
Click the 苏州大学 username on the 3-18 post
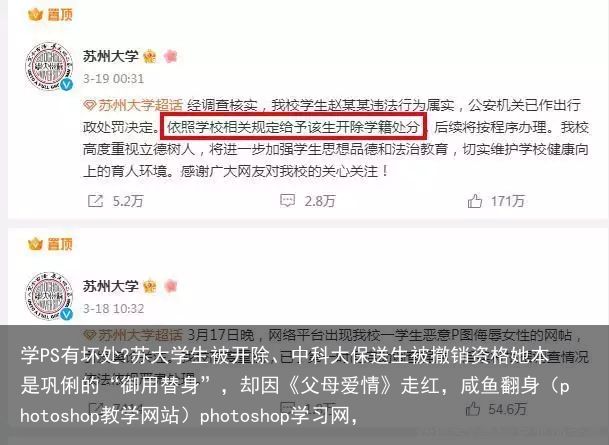point(111,286)
